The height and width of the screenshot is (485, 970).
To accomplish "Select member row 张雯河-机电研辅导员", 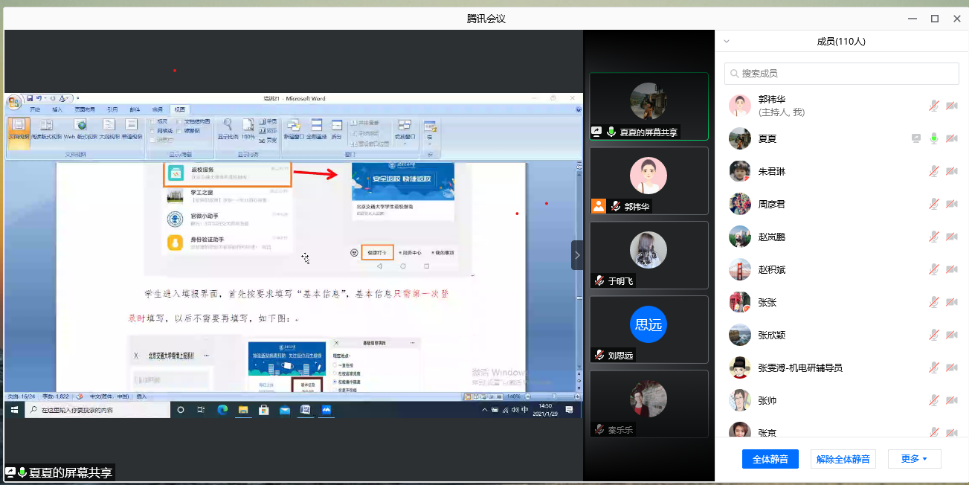I will point(841,368).
